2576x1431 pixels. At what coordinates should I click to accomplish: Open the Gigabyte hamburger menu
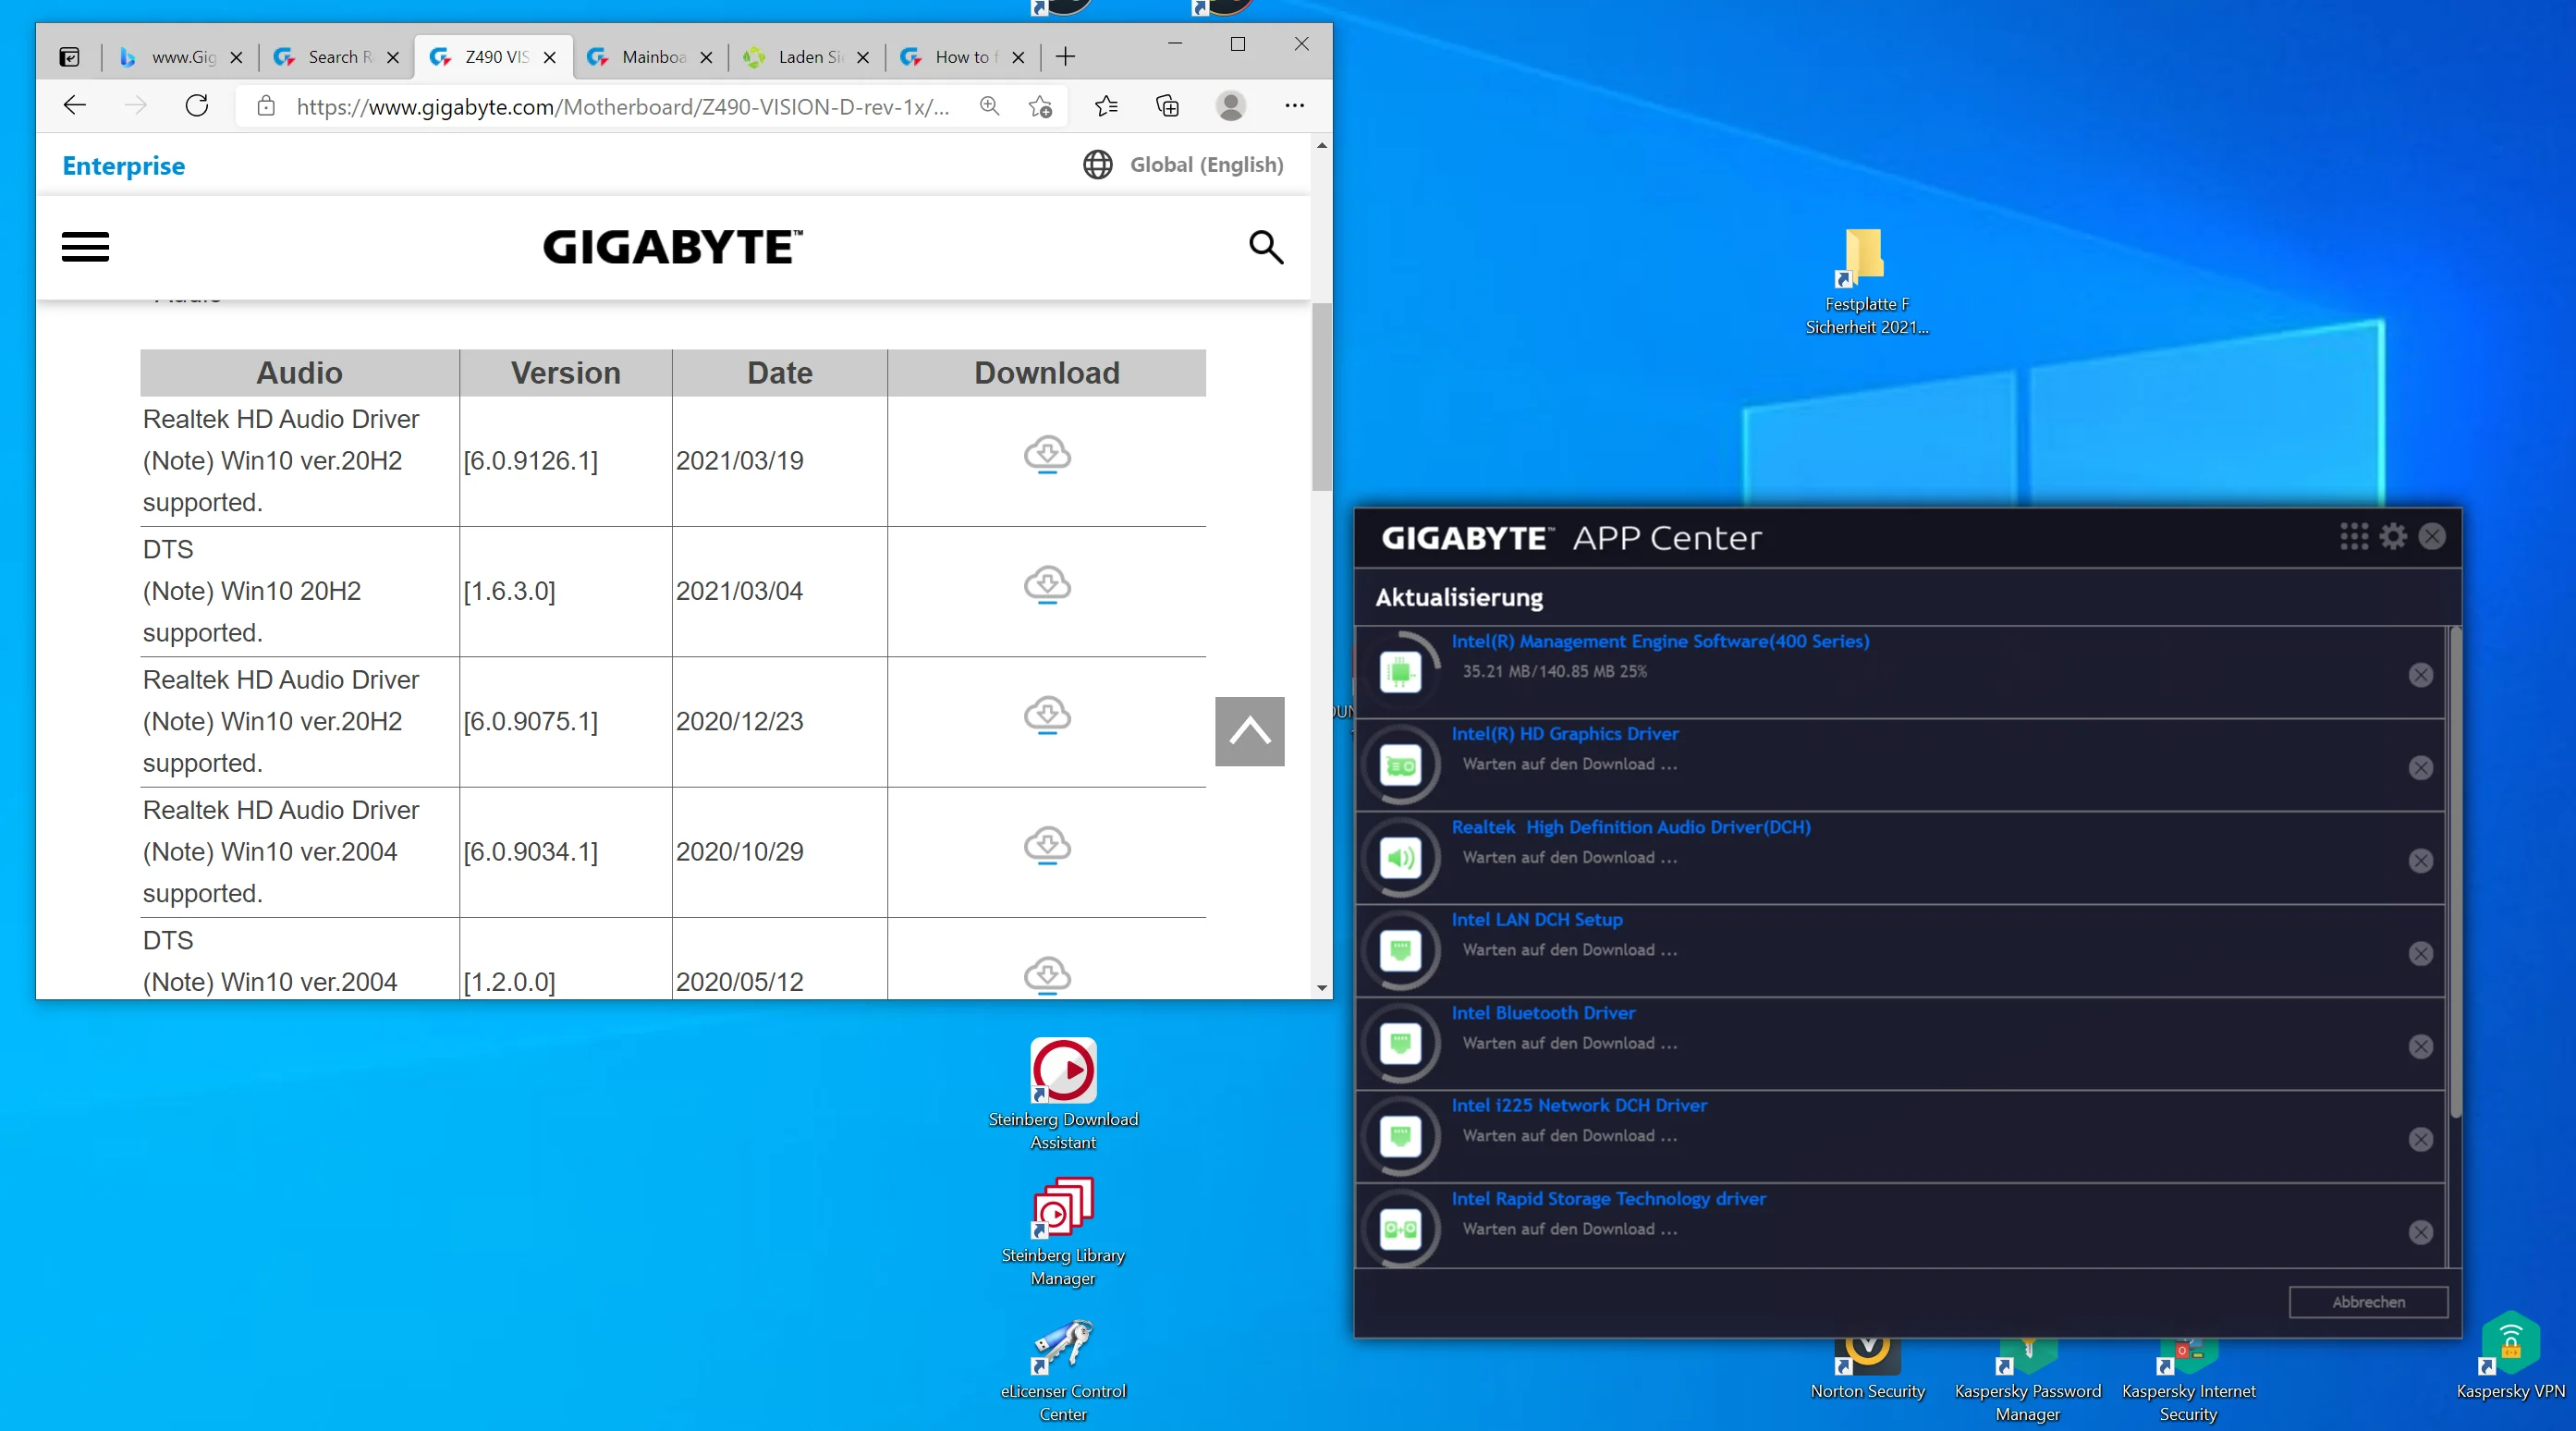click(x=85, y=246)
